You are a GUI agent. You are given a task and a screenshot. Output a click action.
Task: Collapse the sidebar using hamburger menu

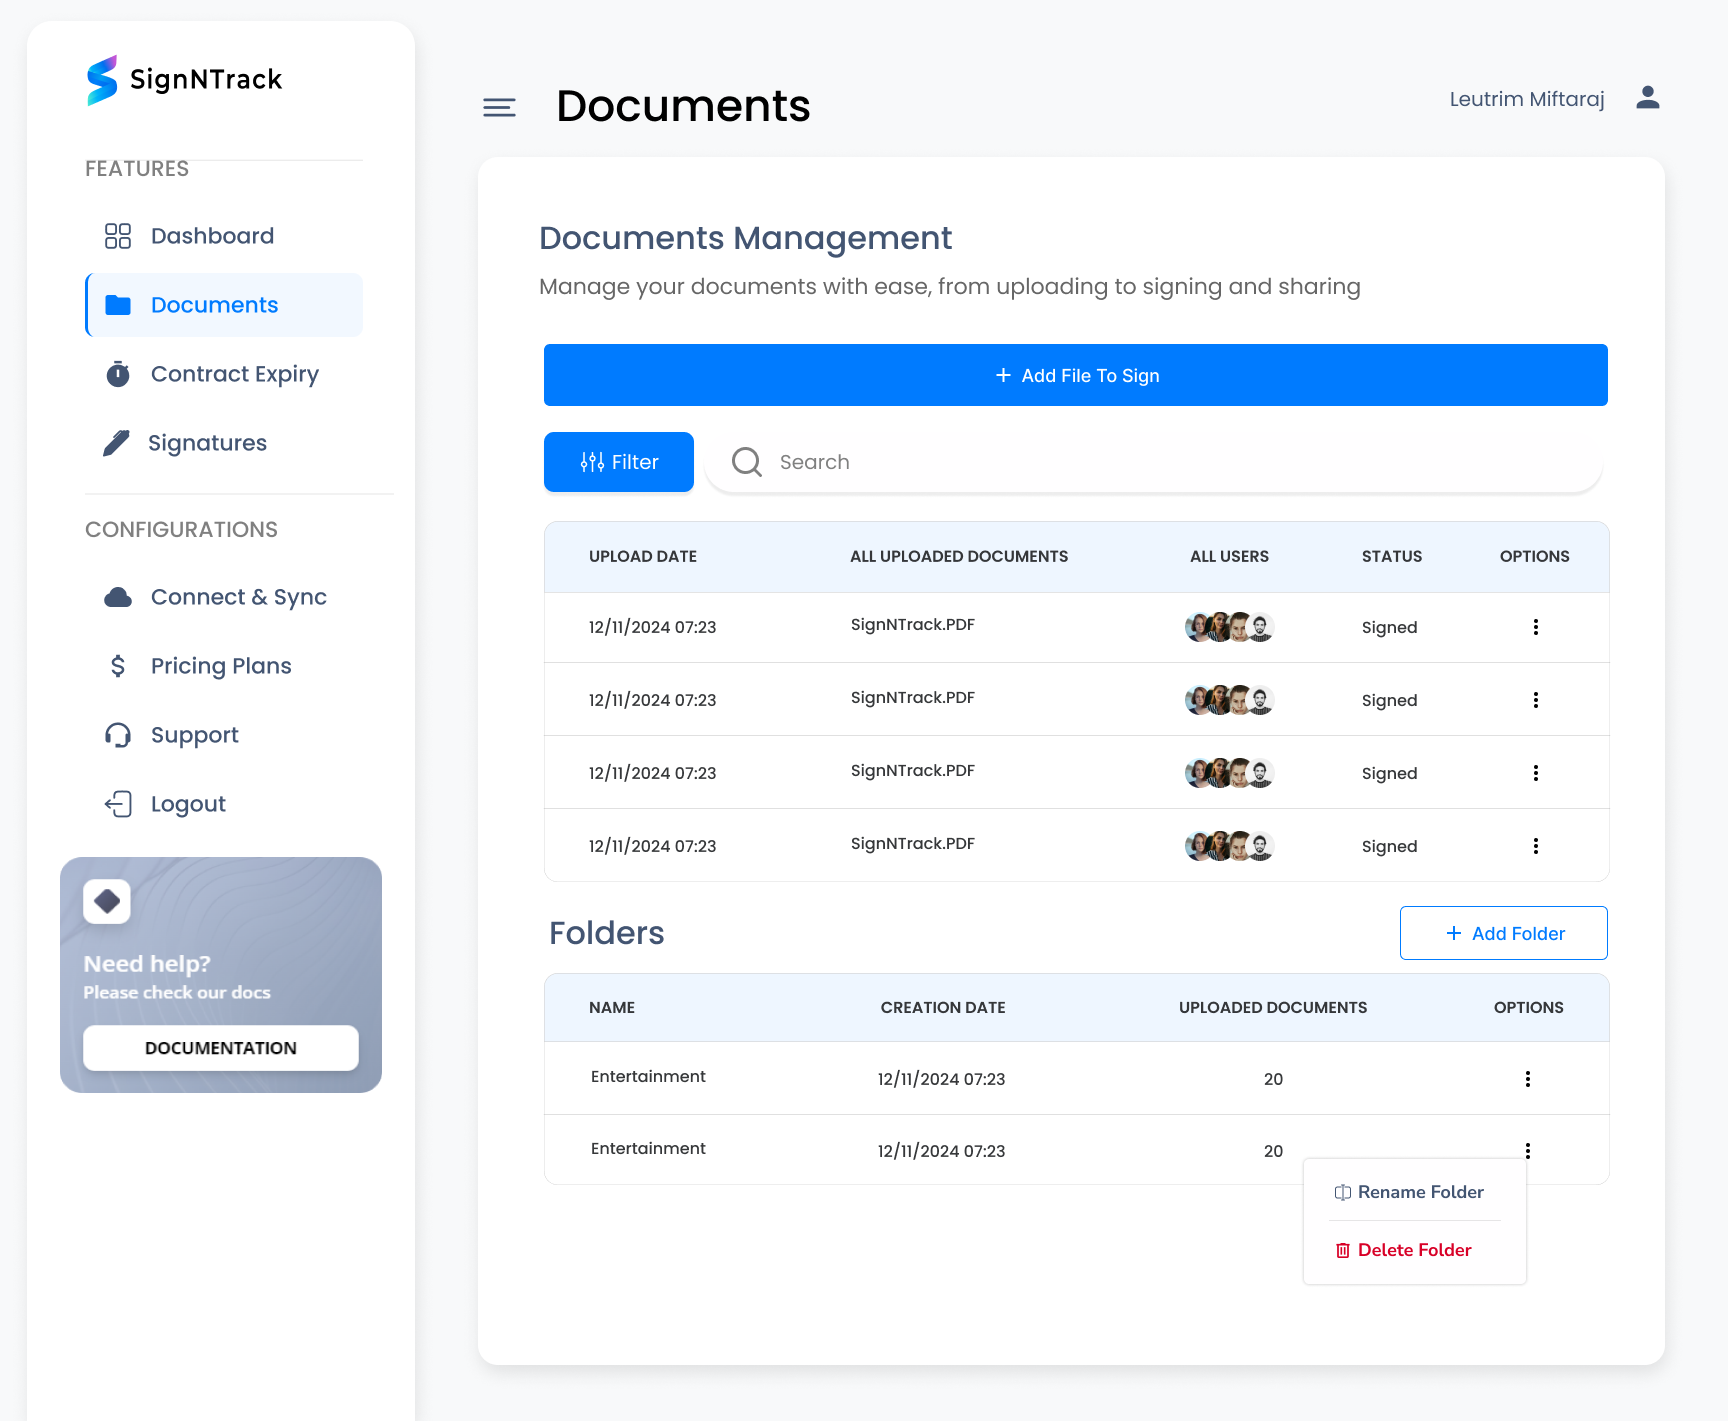pyautogui.click(x=499, y=107)
